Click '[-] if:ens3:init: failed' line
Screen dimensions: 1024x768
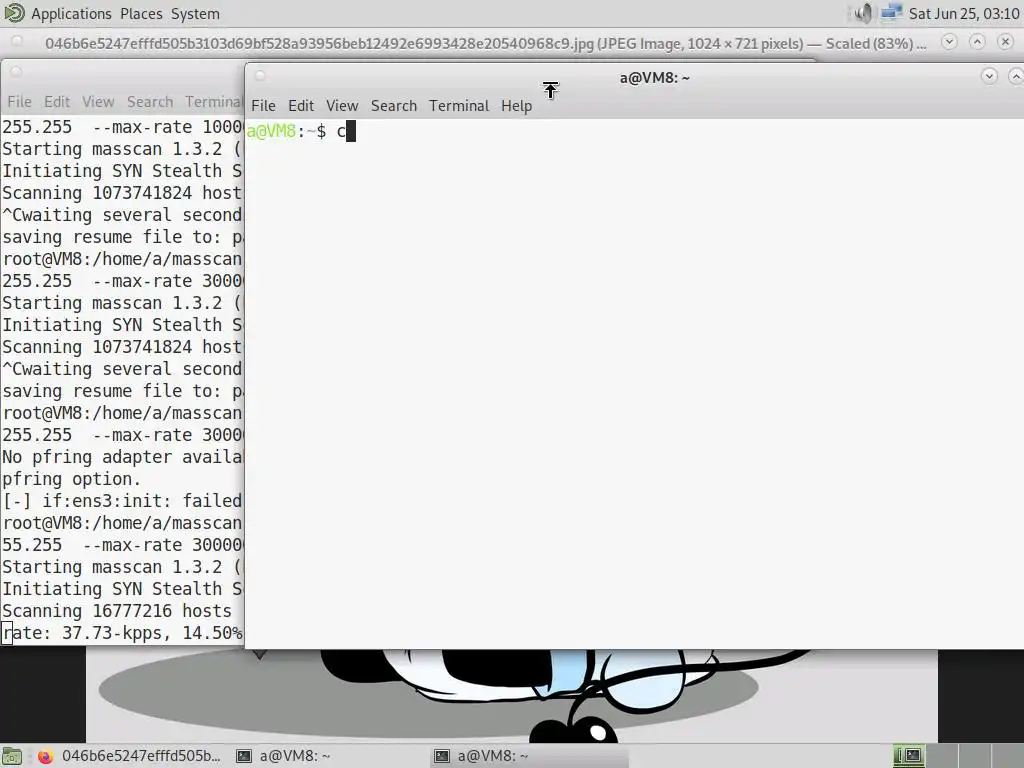click(x=122, y=501)
